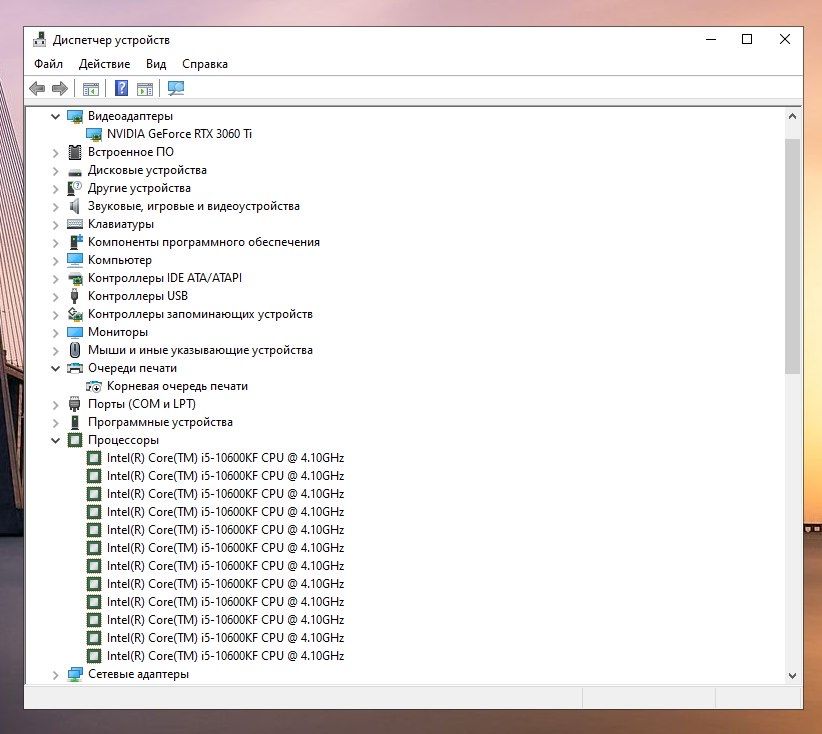This screenshot has width=822, height=734.
Task: Select the first Intel Core i5-10600KF processor entry
Action: coord(225,458)
